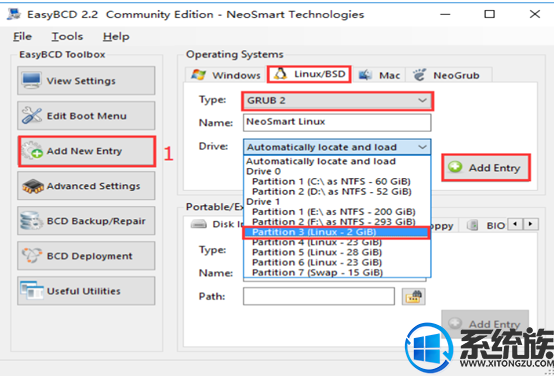Image resolution: width=554 pixels, height=376 pixels.
Task: Open BCD Backup/Repair in the toolbox
Action: pyautogui.click(x=86, y=221)
